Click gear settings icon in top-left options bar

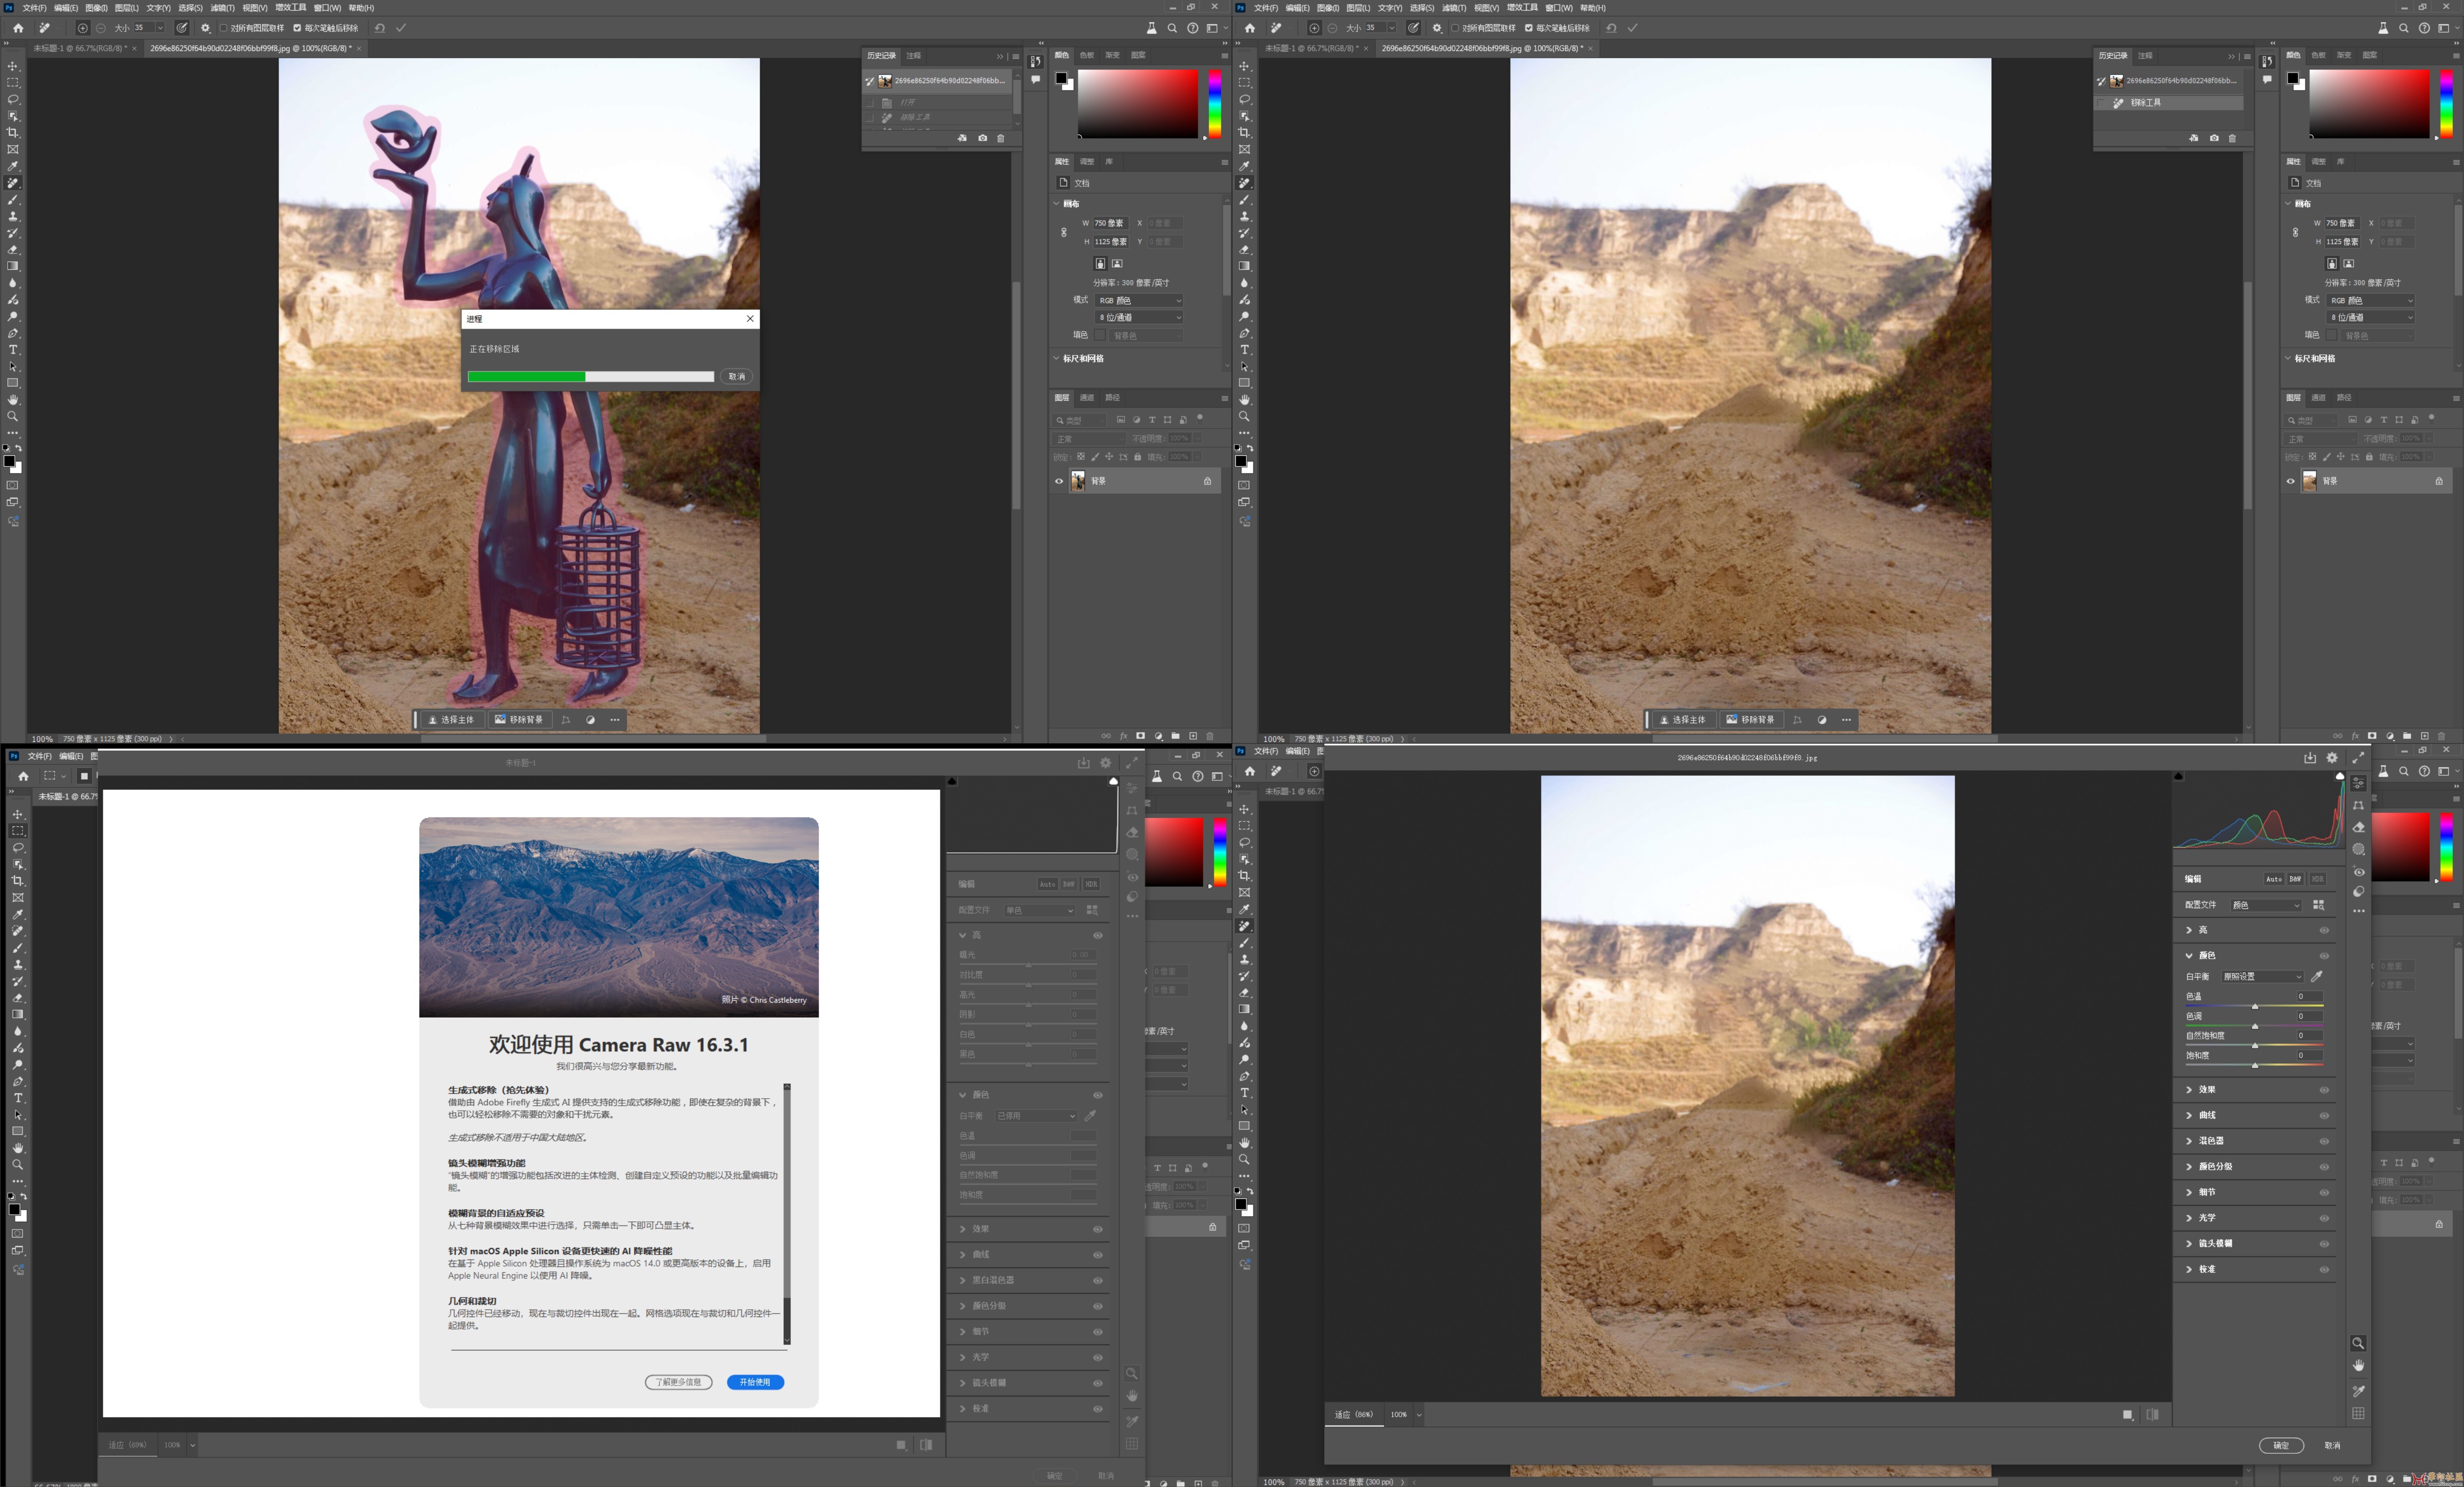pos(206,28)
